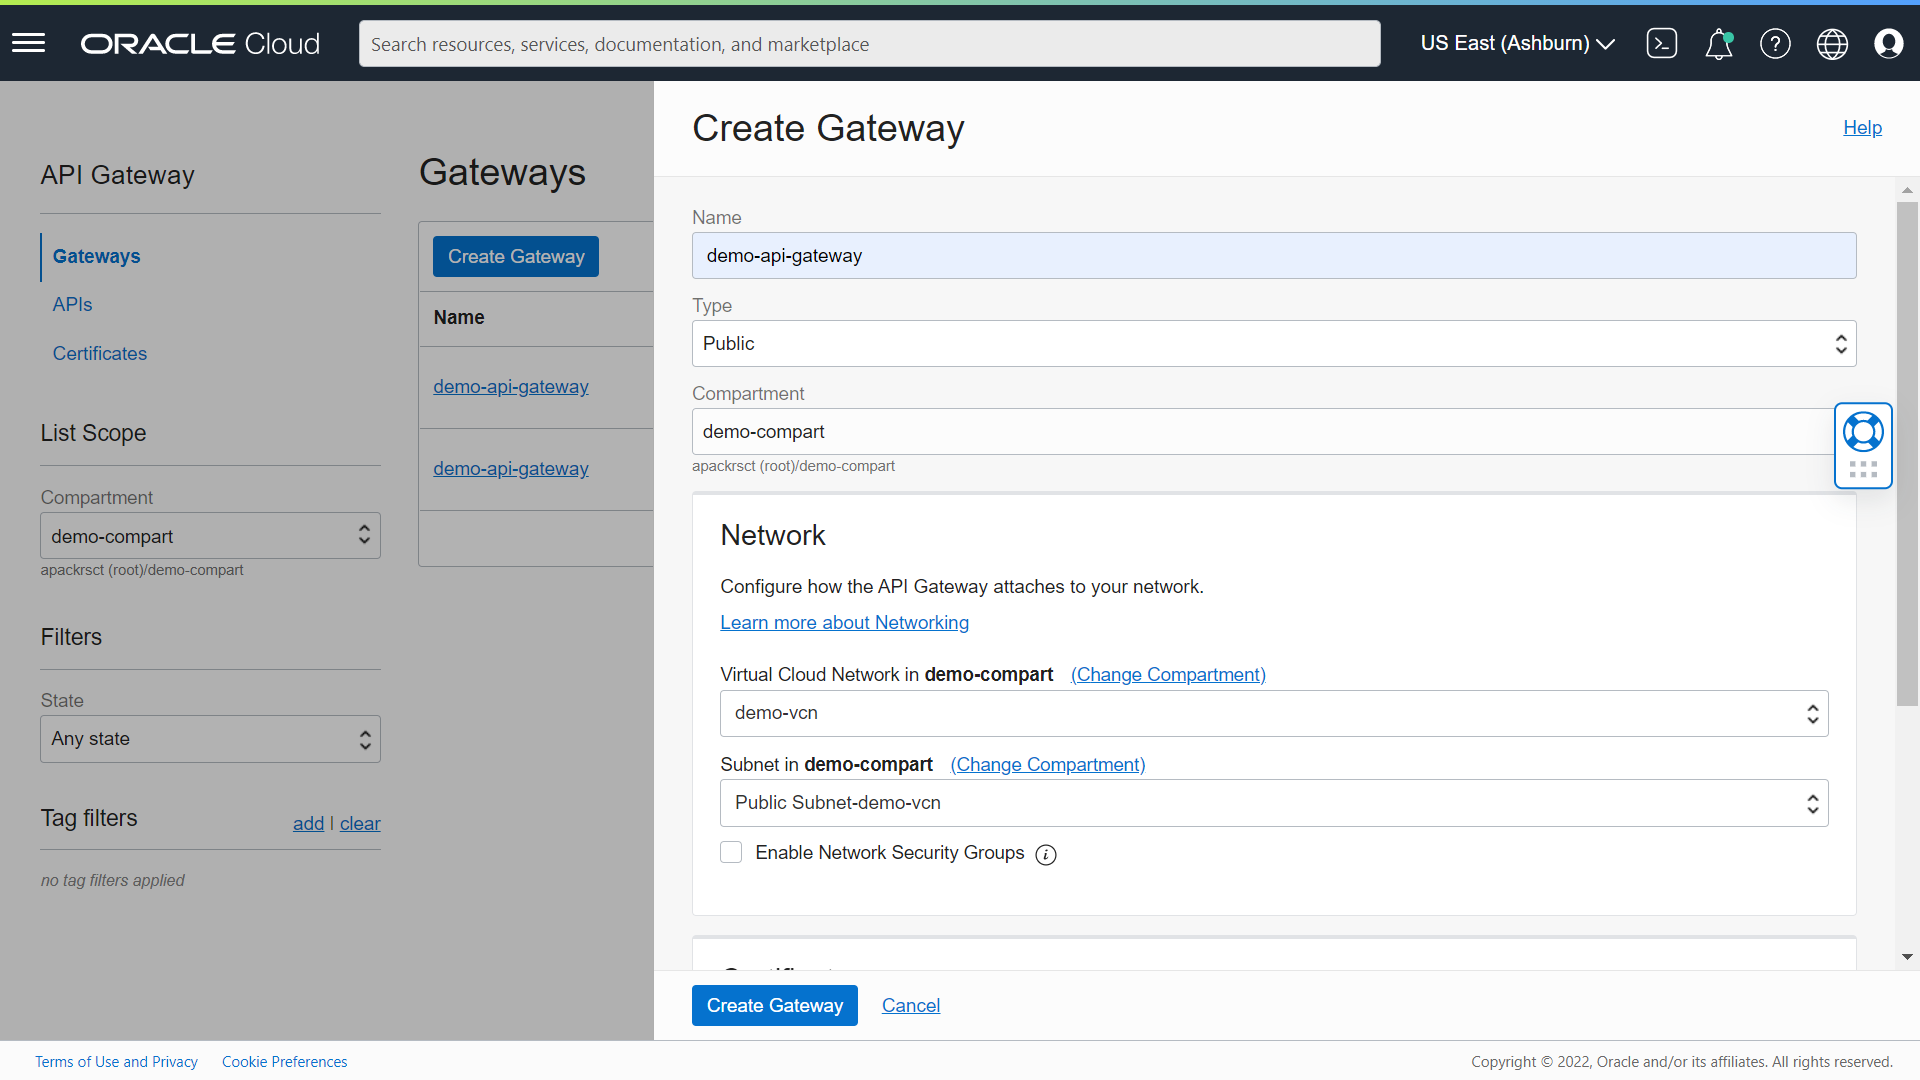Open Certificates in the sidebar

99,354
